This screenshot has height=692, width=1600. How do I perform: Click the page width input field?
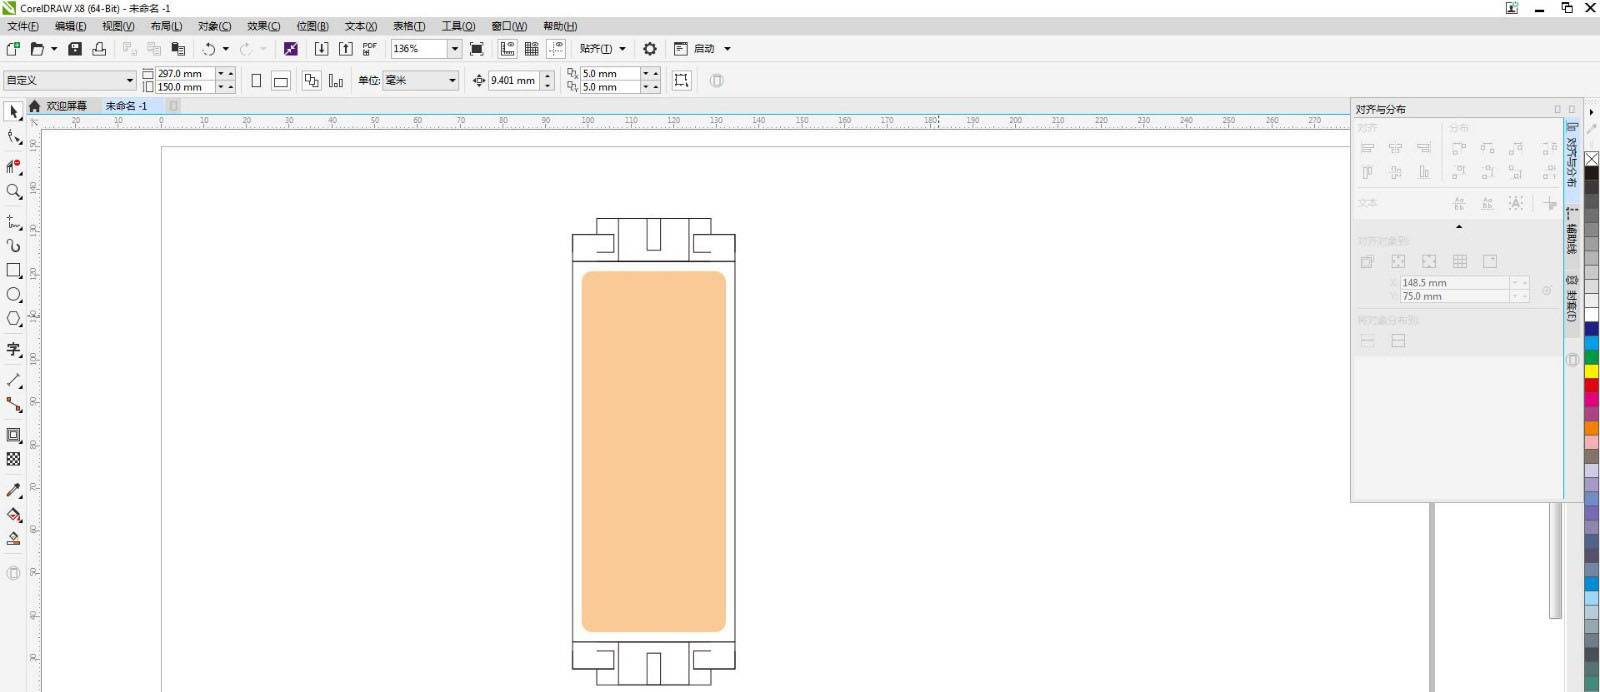pos(184,74)
